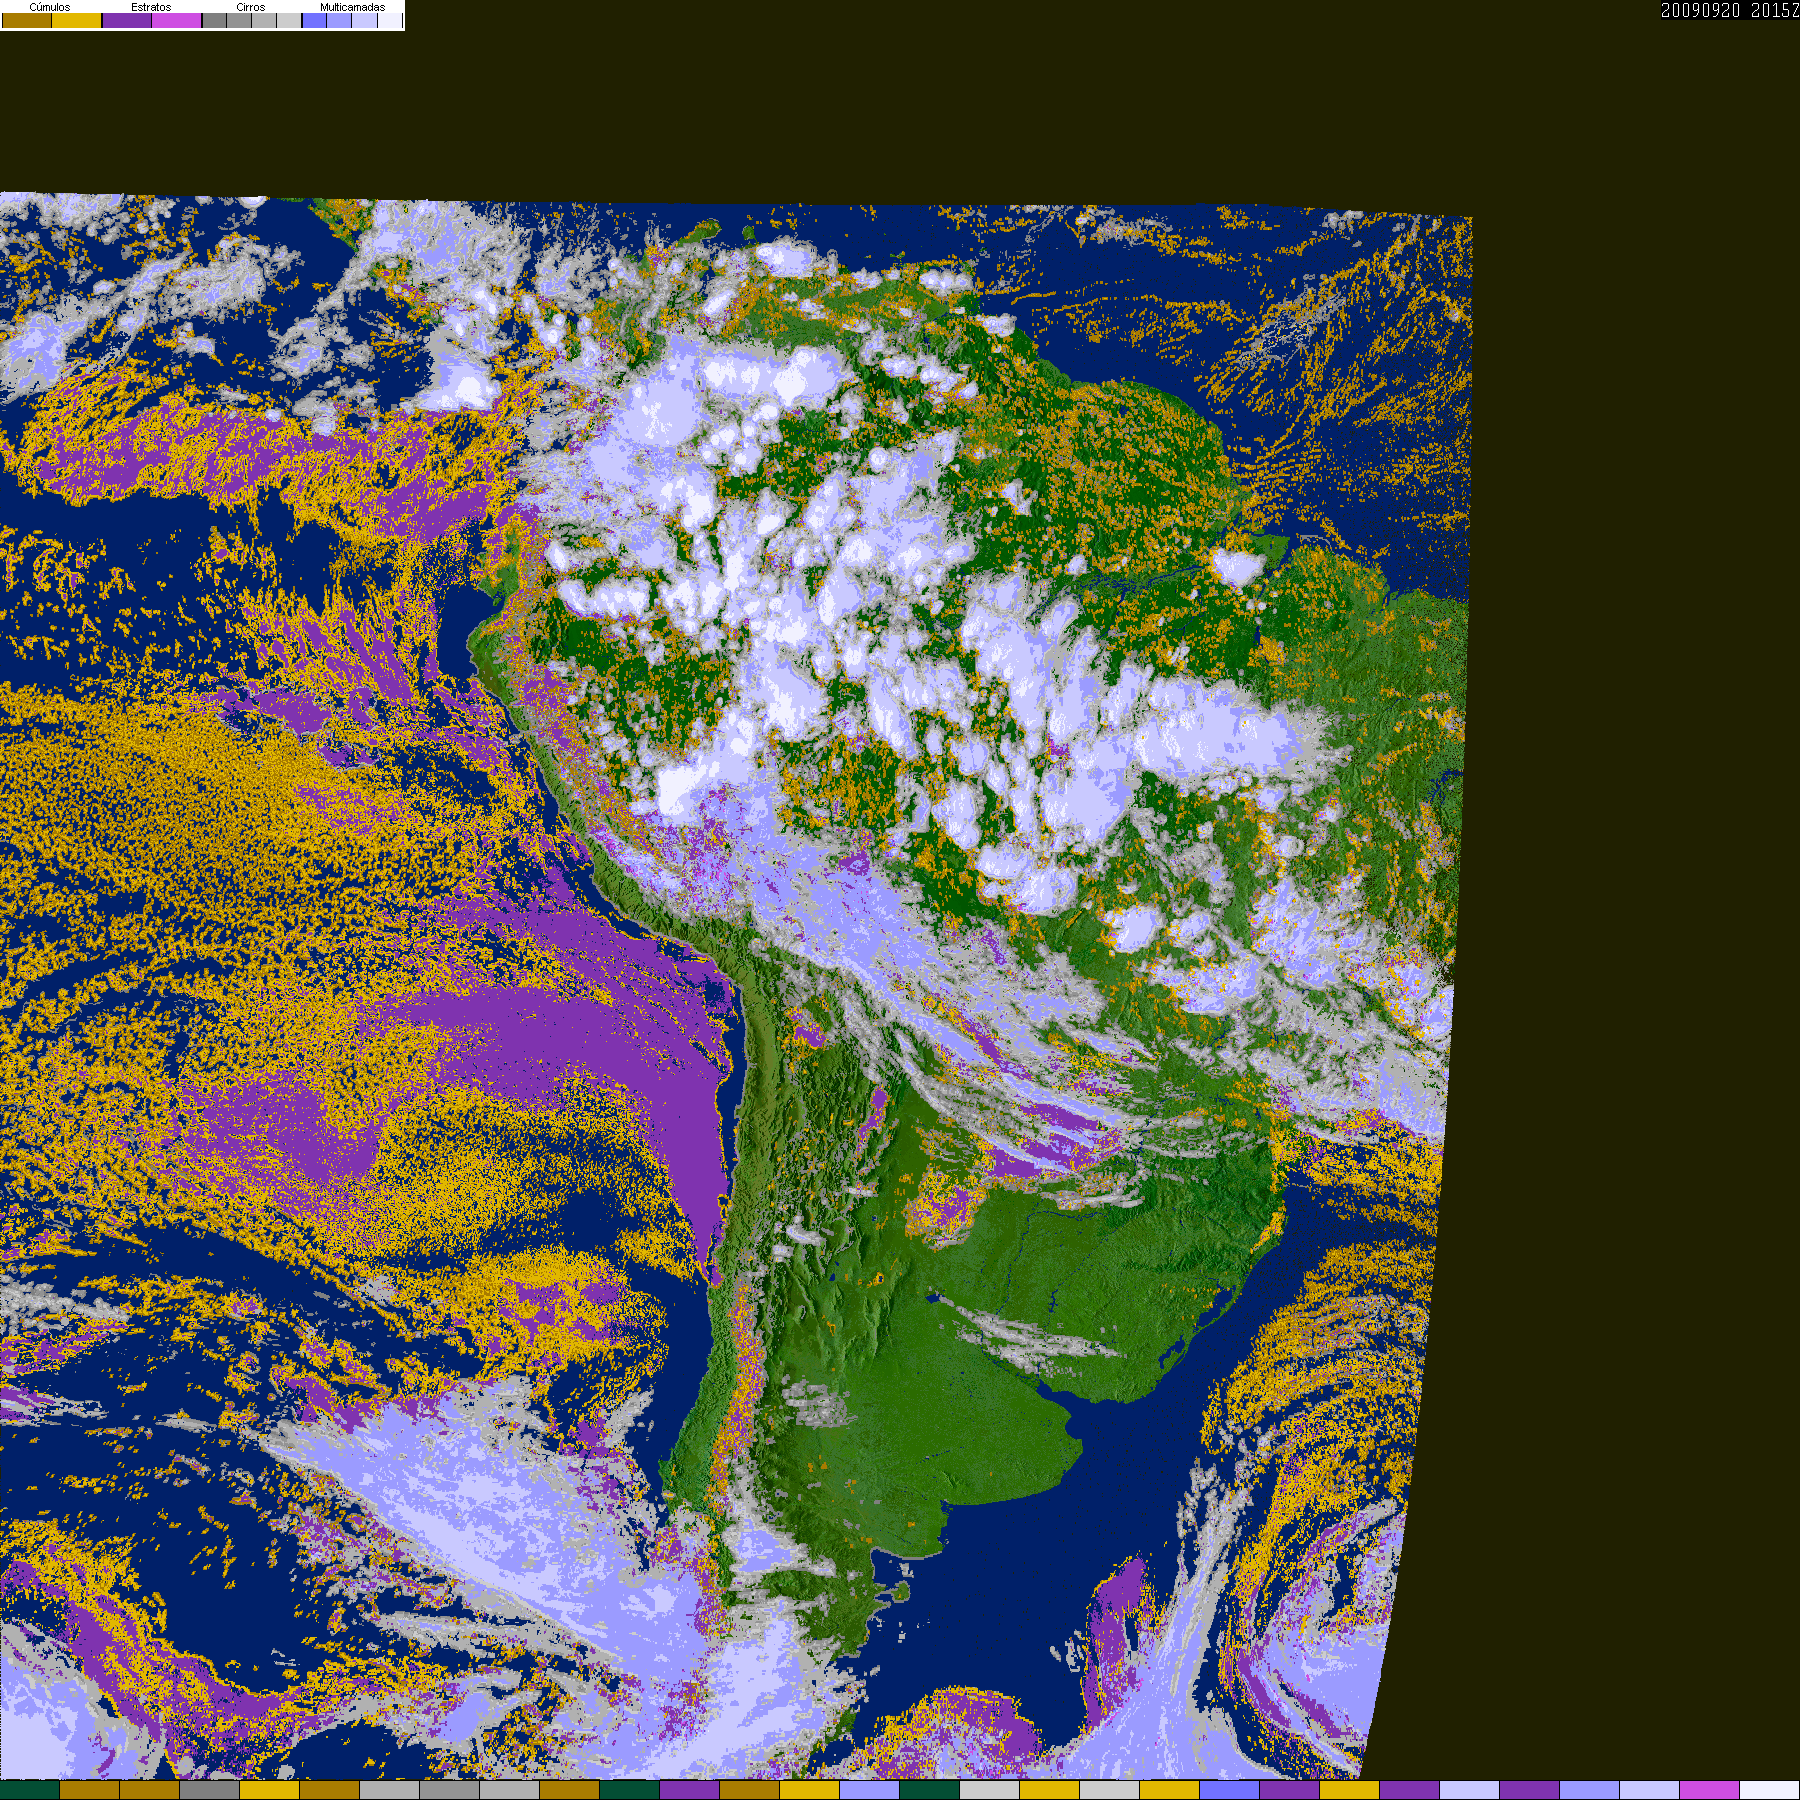
Task: Click the magenta swatch in the bottom color strip
Action: point(1709,1790)
